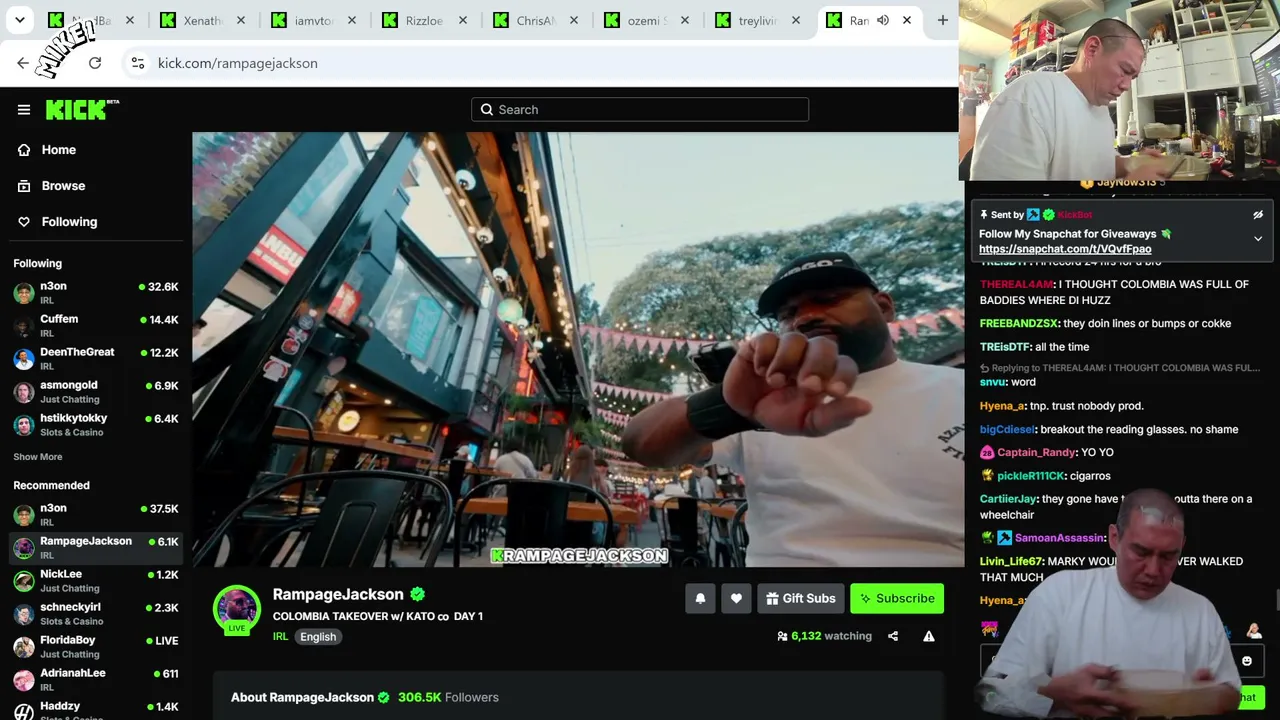Click the magnifier icon in the search box
The height and width of the screenshot is (720, 1280).
pyautogui.click(x=487, y=110)
